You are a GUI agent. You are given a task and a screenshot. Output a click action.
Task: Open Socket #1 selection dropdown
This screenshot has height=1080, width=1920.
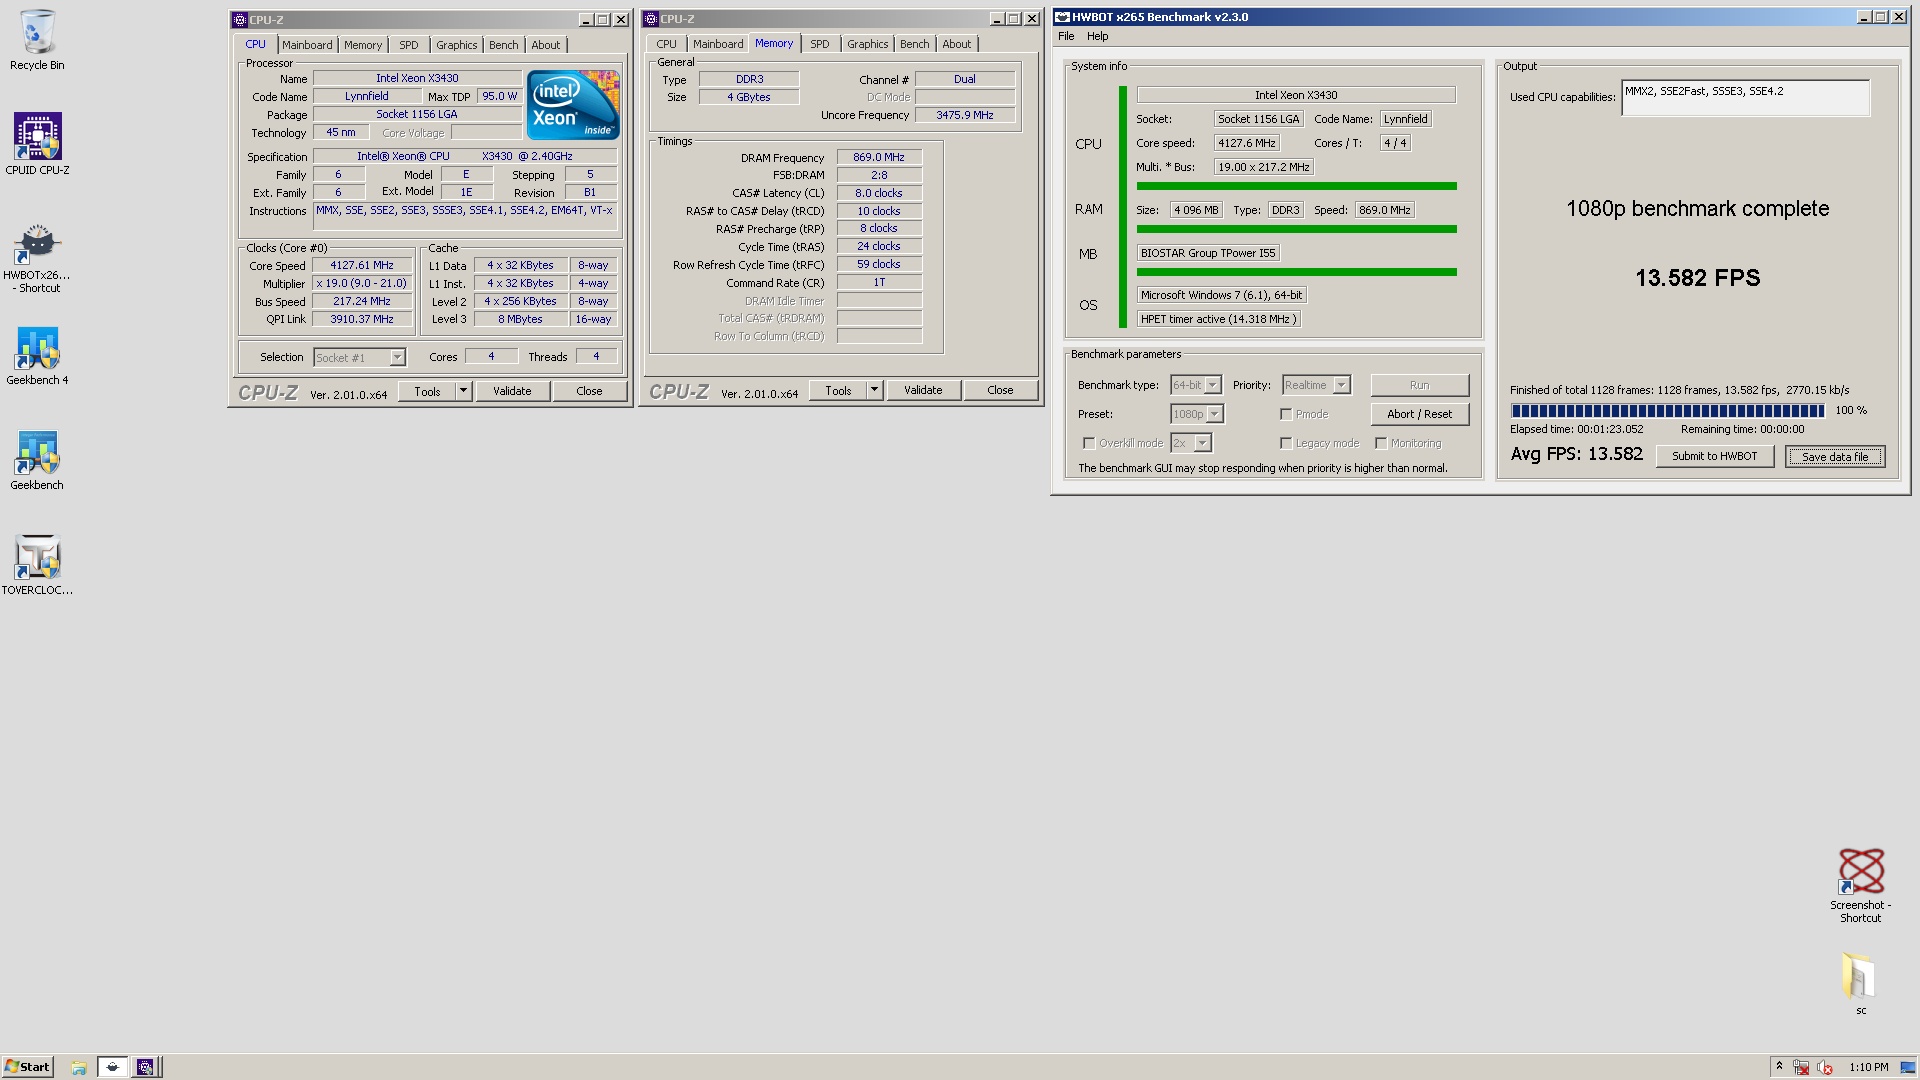[x=359, y=358]
